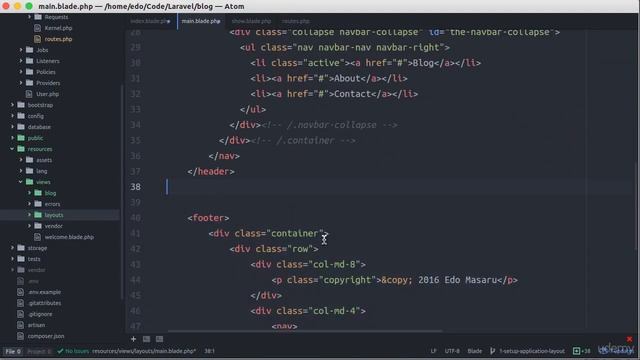Expand the tests folder arrow
This screenshot has width=640, height=360.
(12, 259)
